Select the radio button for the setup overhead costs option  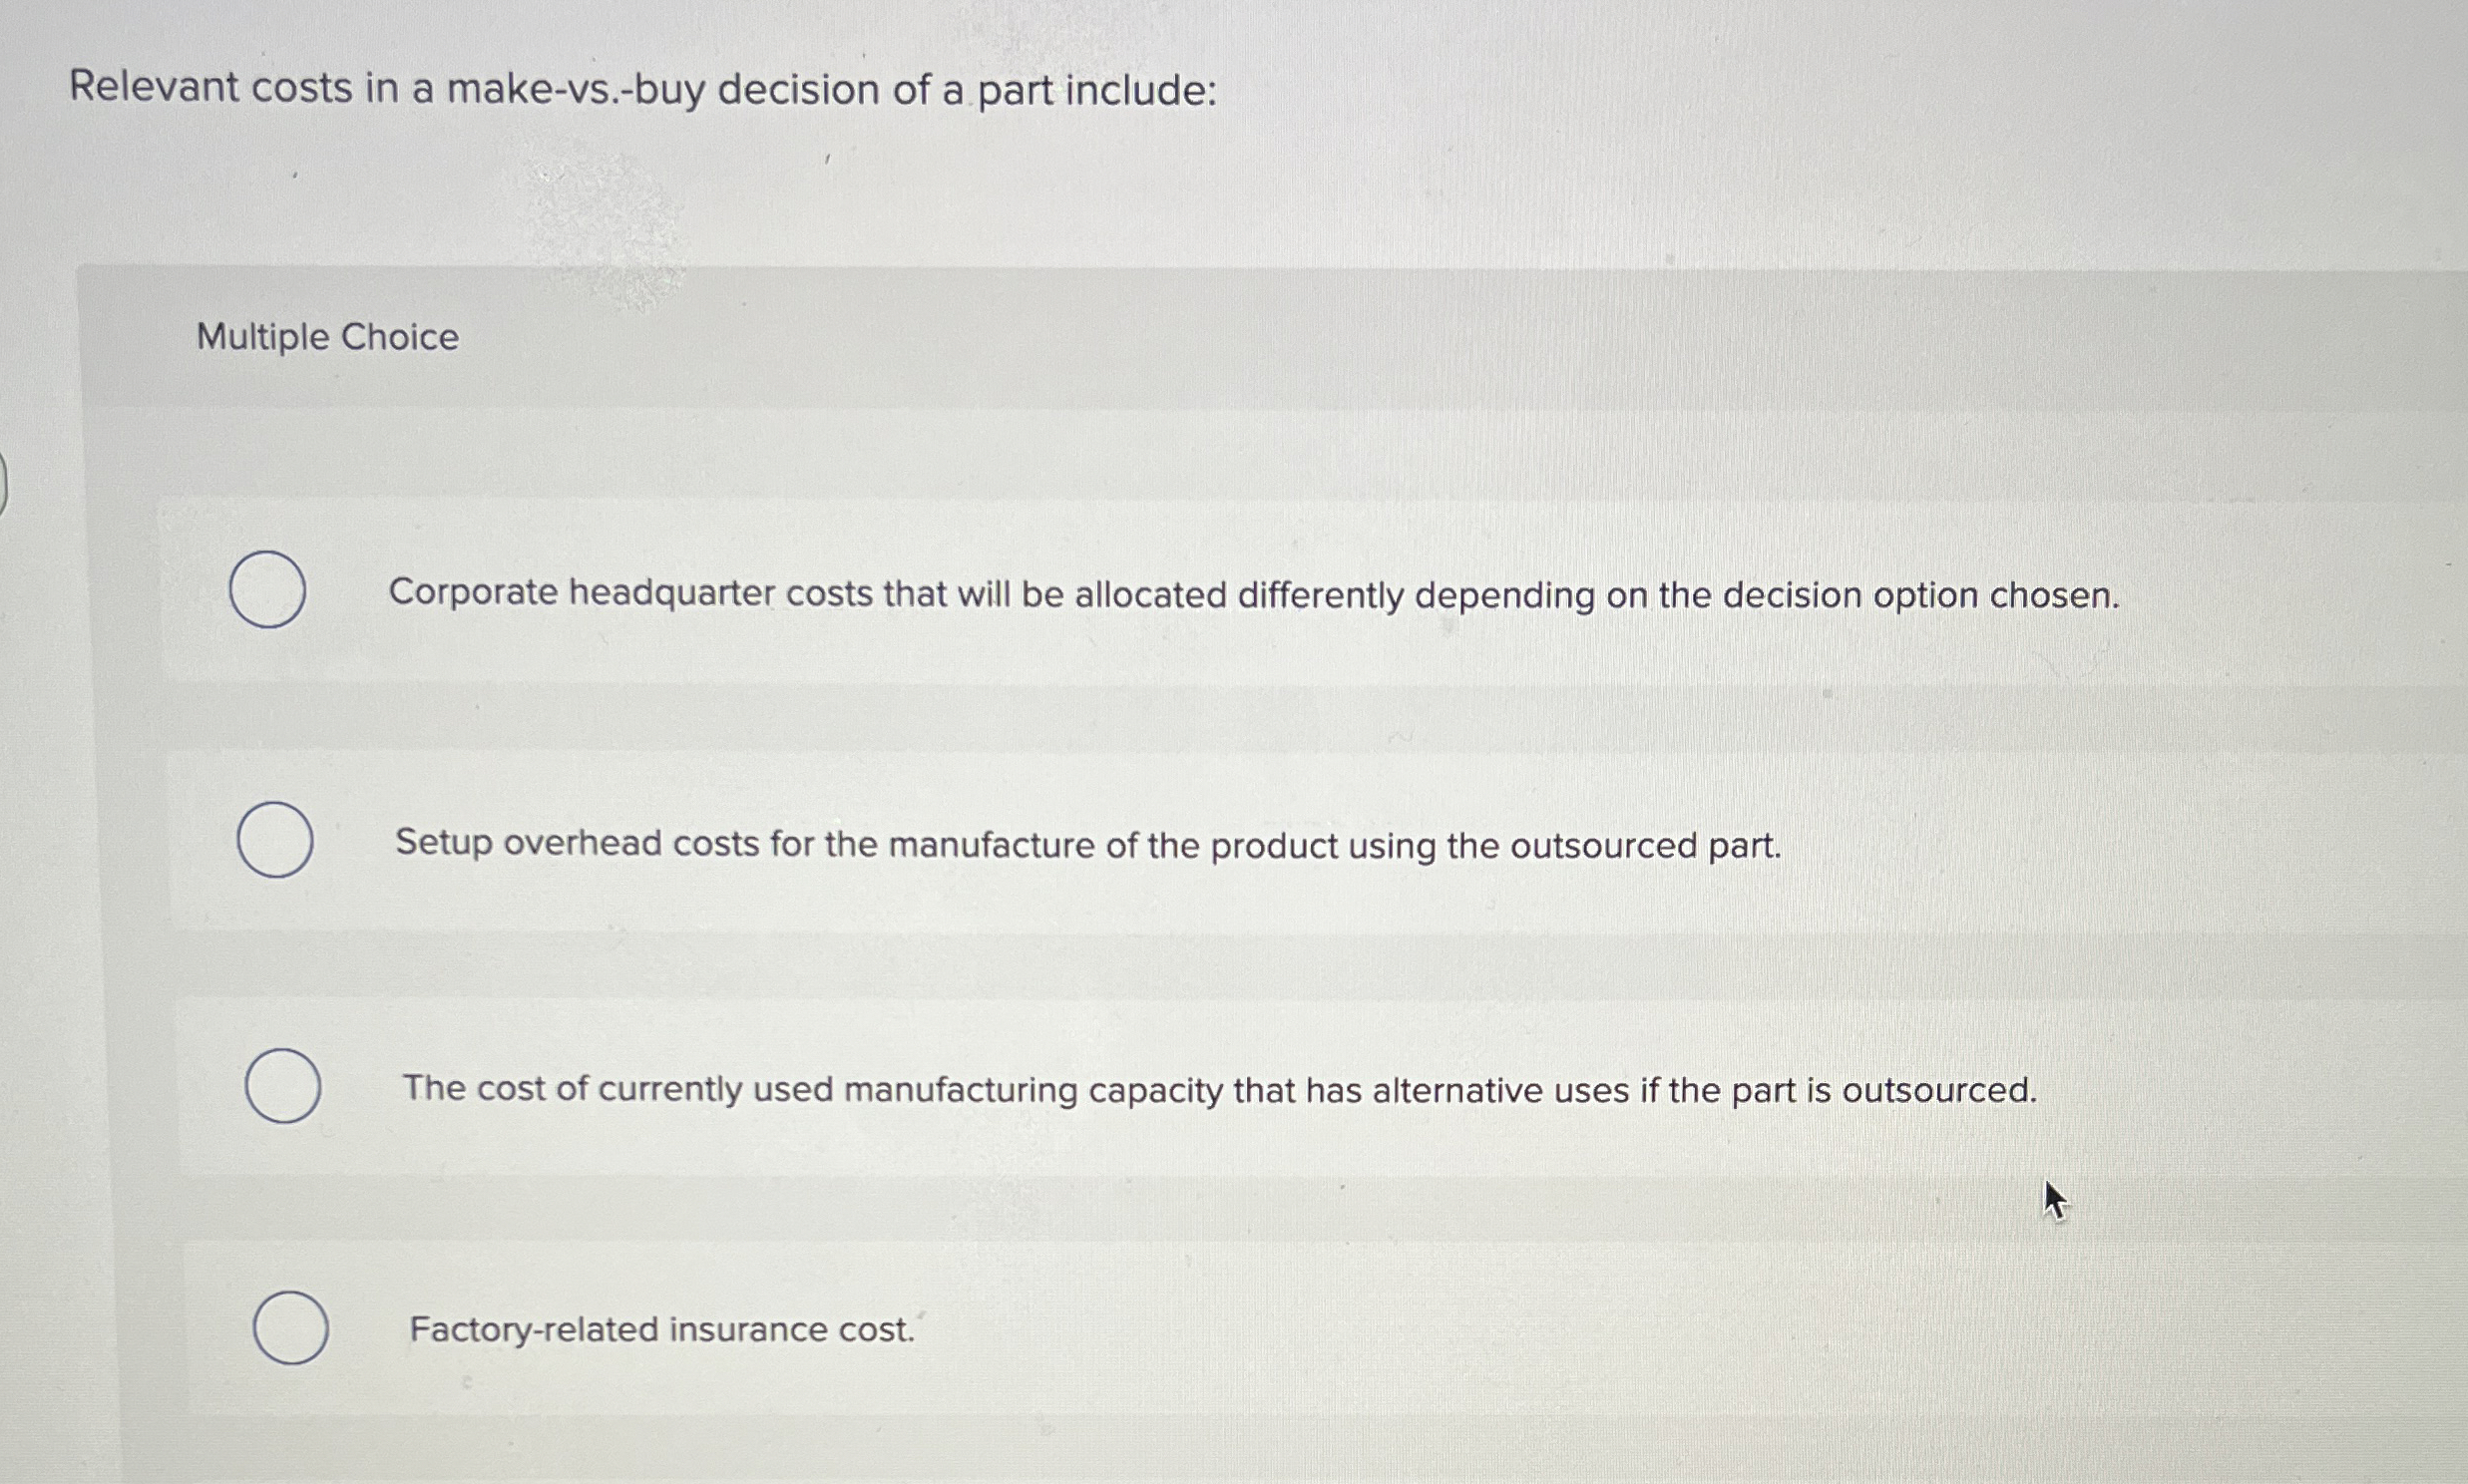[278, 843]
